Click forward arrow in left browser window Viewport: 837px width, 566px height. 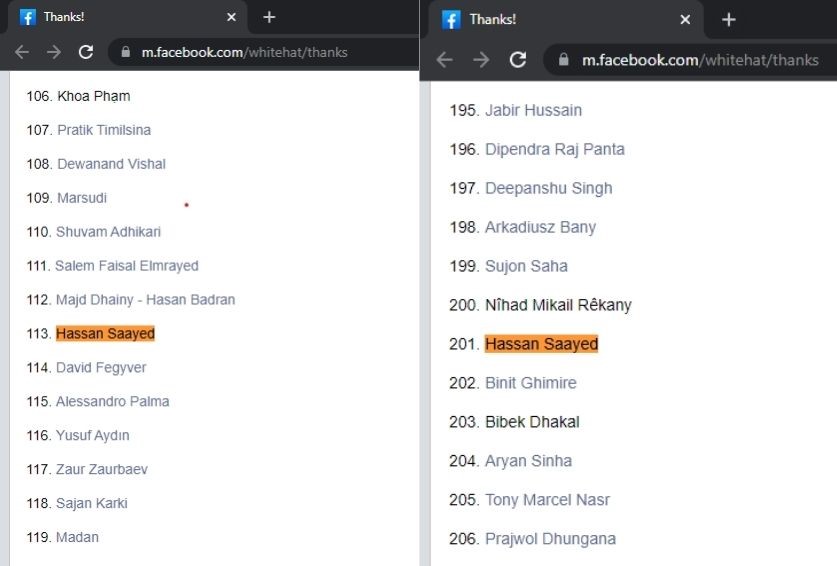54,52
